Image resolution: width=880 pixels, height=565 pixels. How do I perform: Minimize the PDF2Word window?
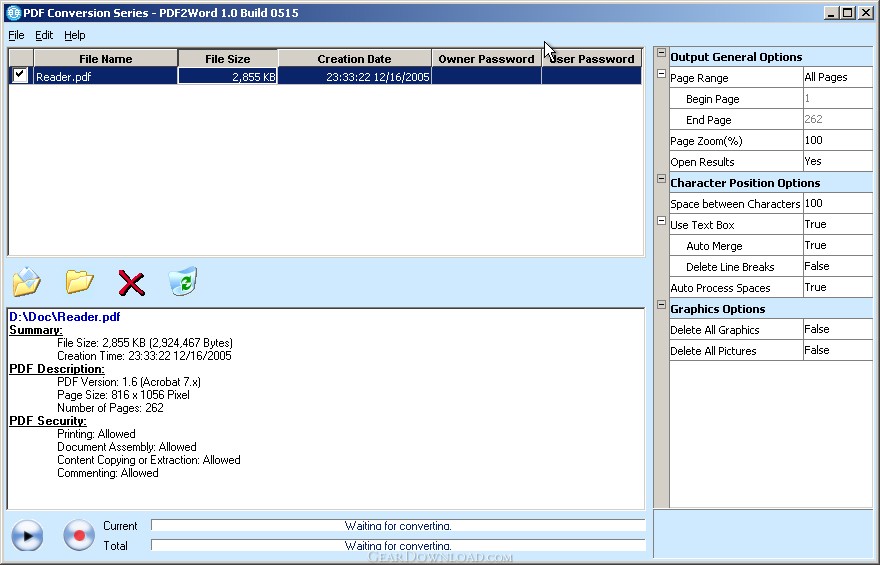coord(831,13)
